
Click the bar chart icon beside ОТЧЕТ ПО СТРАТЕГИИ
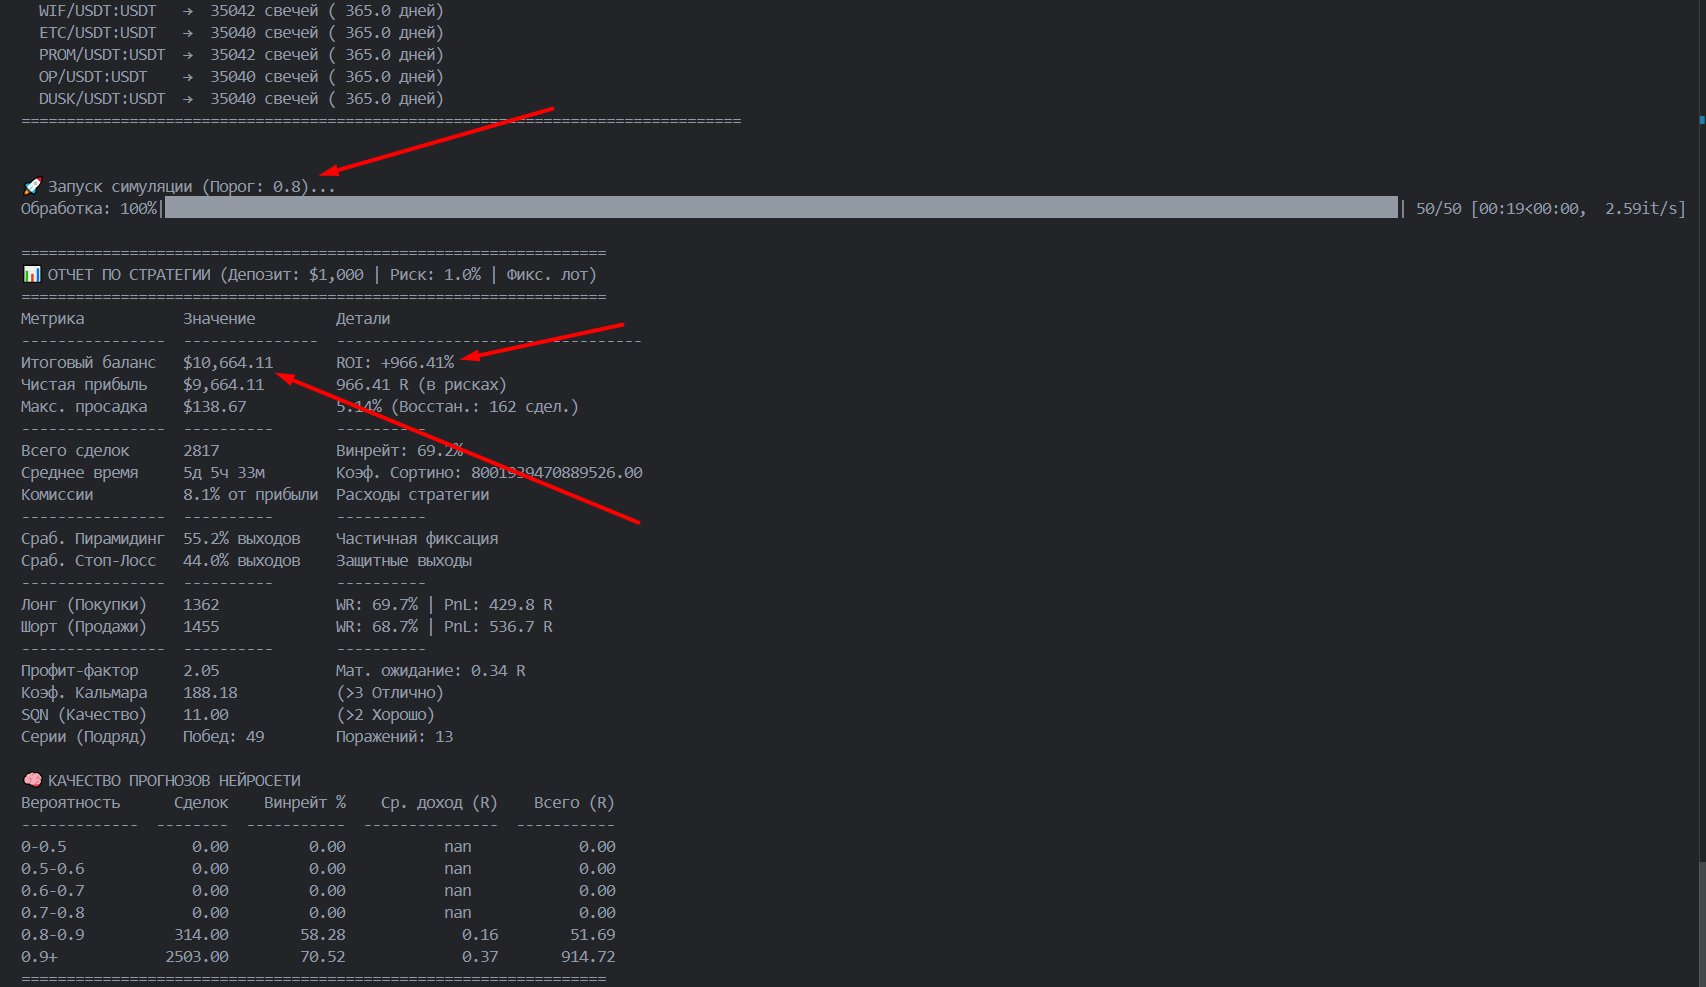(x=32, y=274)
